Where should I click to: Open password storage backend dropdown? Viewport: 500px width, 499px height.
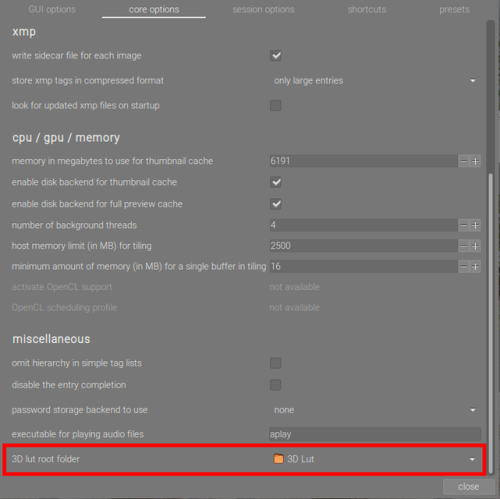pyautogui.click(x=375, y=410)
